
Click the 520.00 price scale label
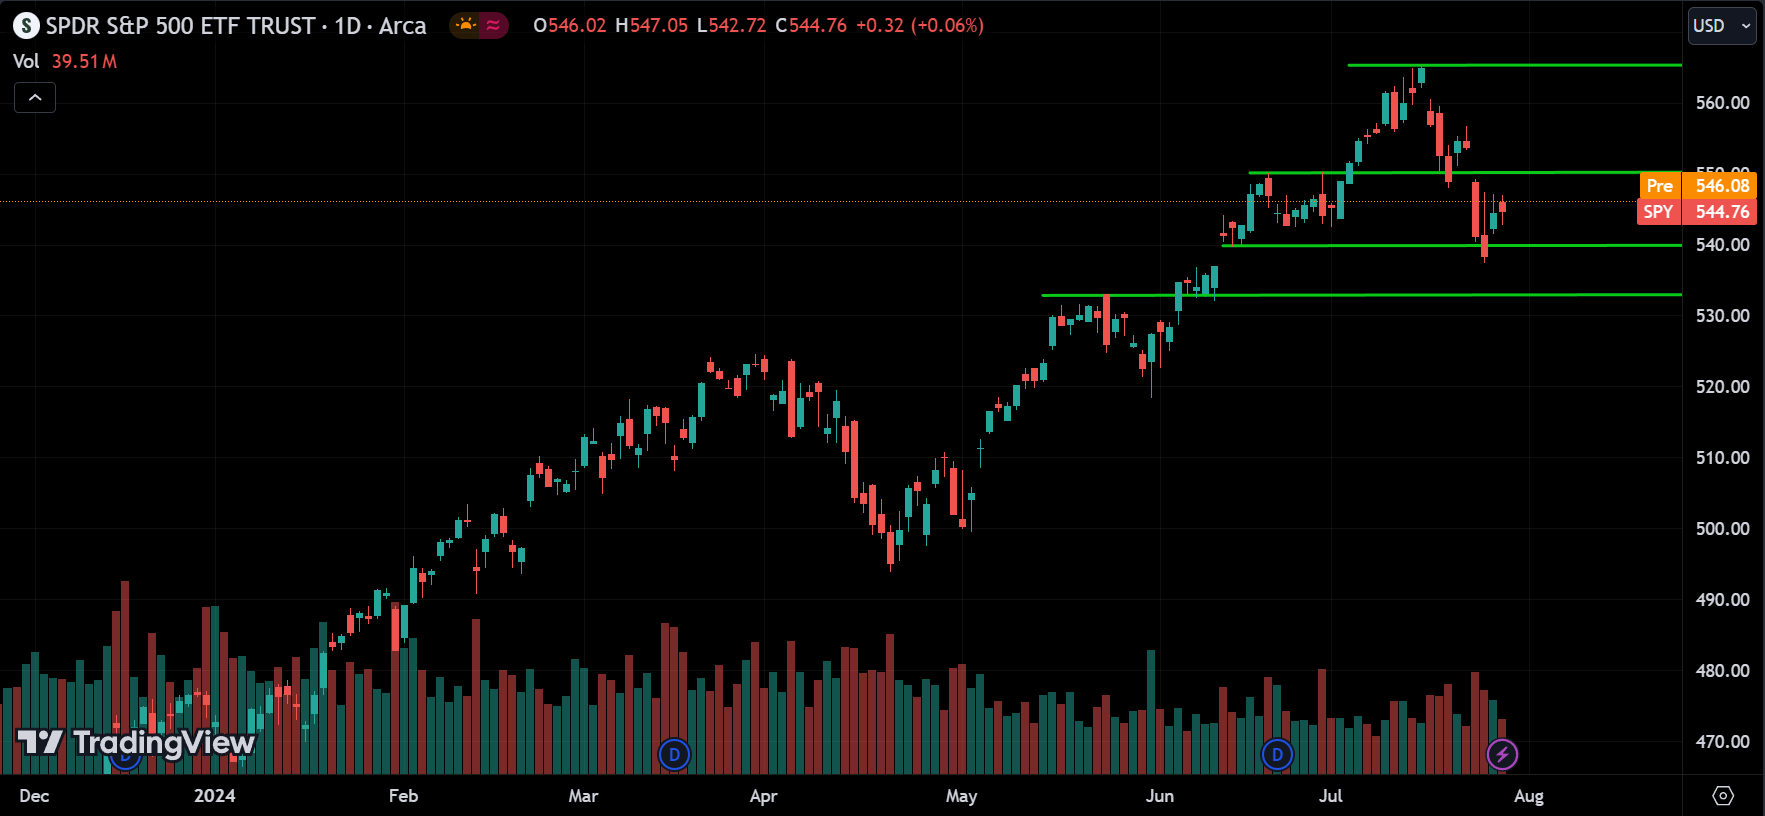pyautogui.click(x=1723, y=387)
